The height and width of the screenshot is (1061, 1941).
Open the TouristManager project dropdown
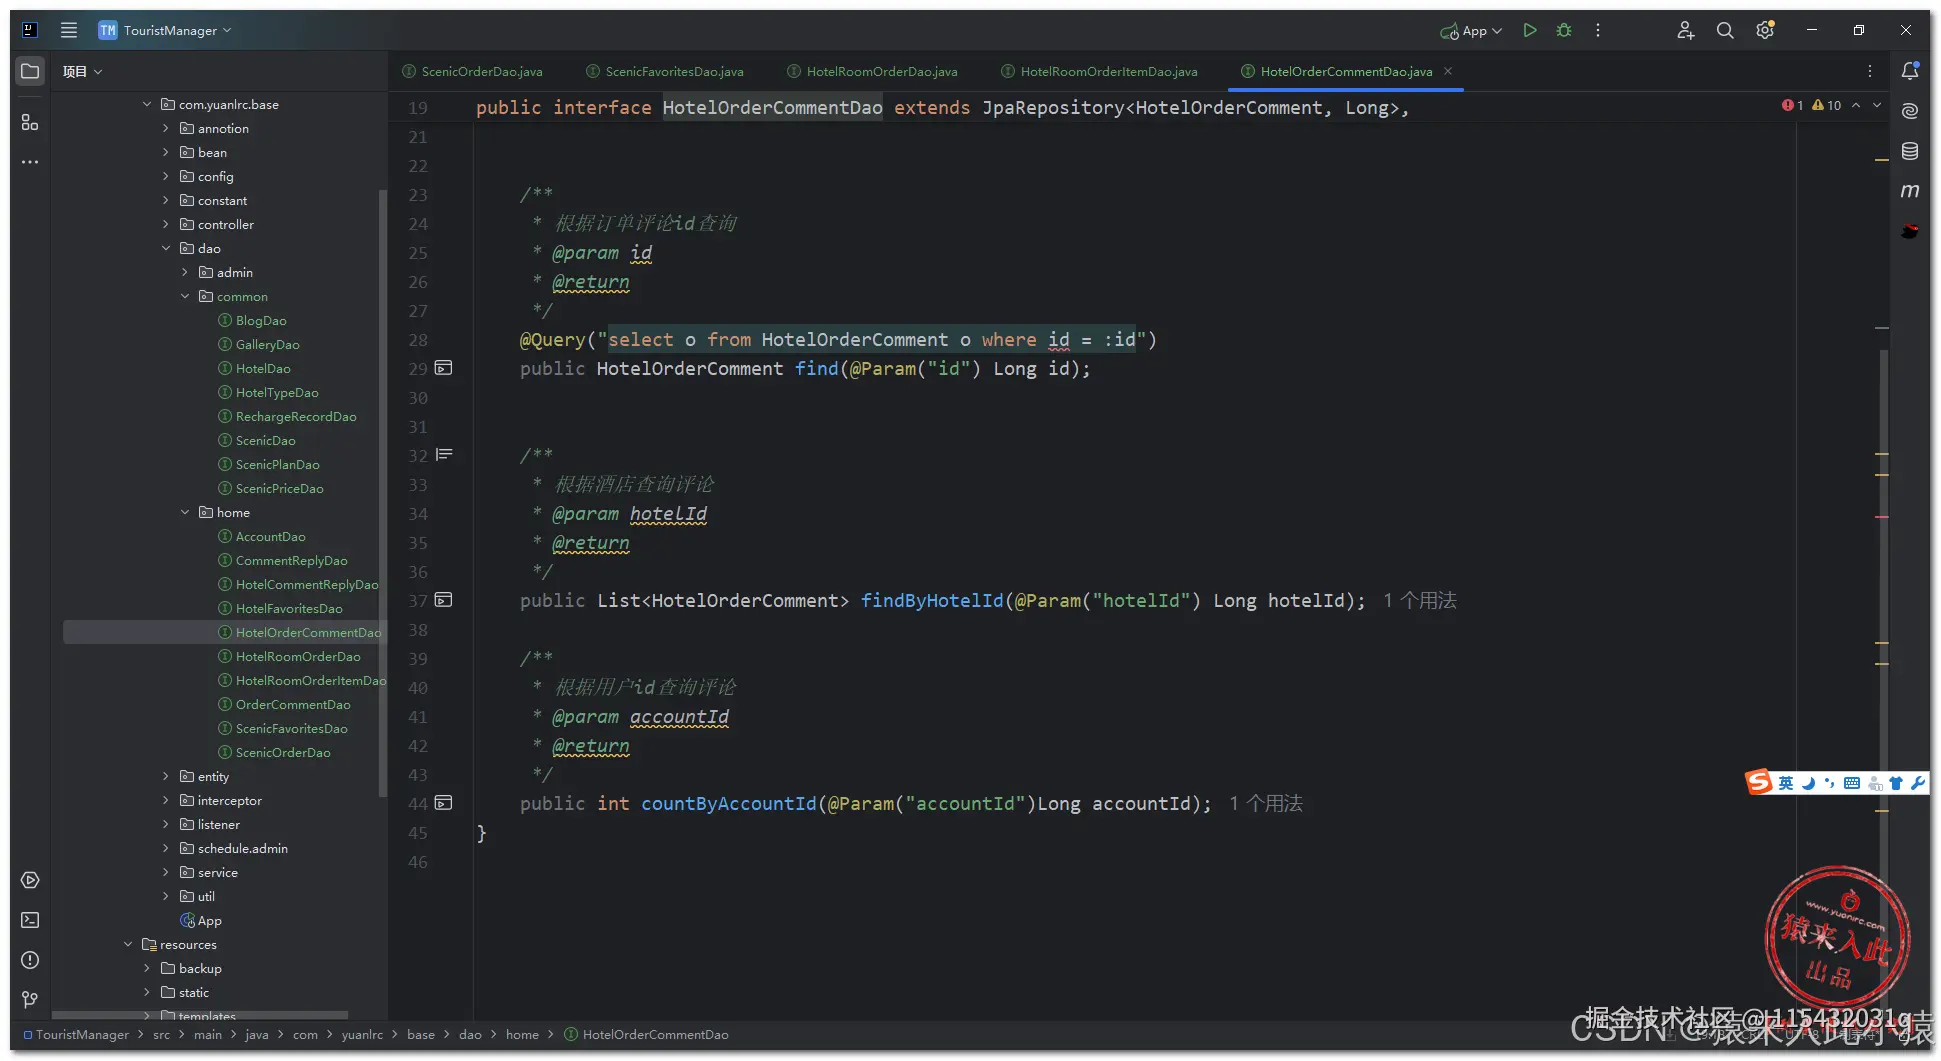point(165,30)
